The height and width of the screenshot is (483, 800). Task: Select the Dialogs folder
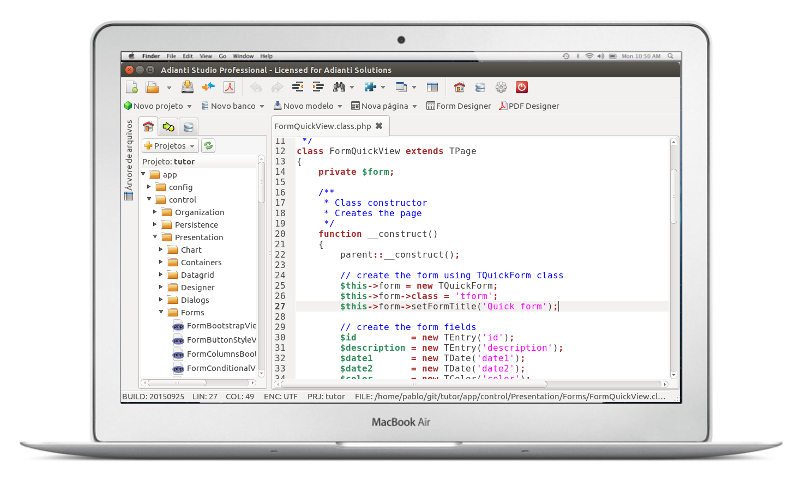195,300
